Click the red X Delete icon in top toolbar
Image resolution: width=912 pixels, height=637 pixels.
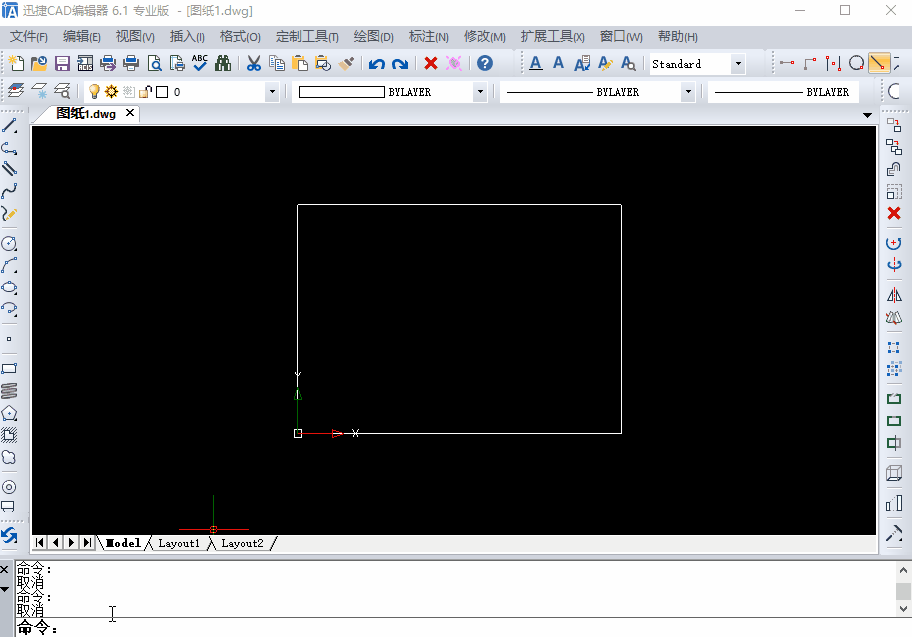431,63
